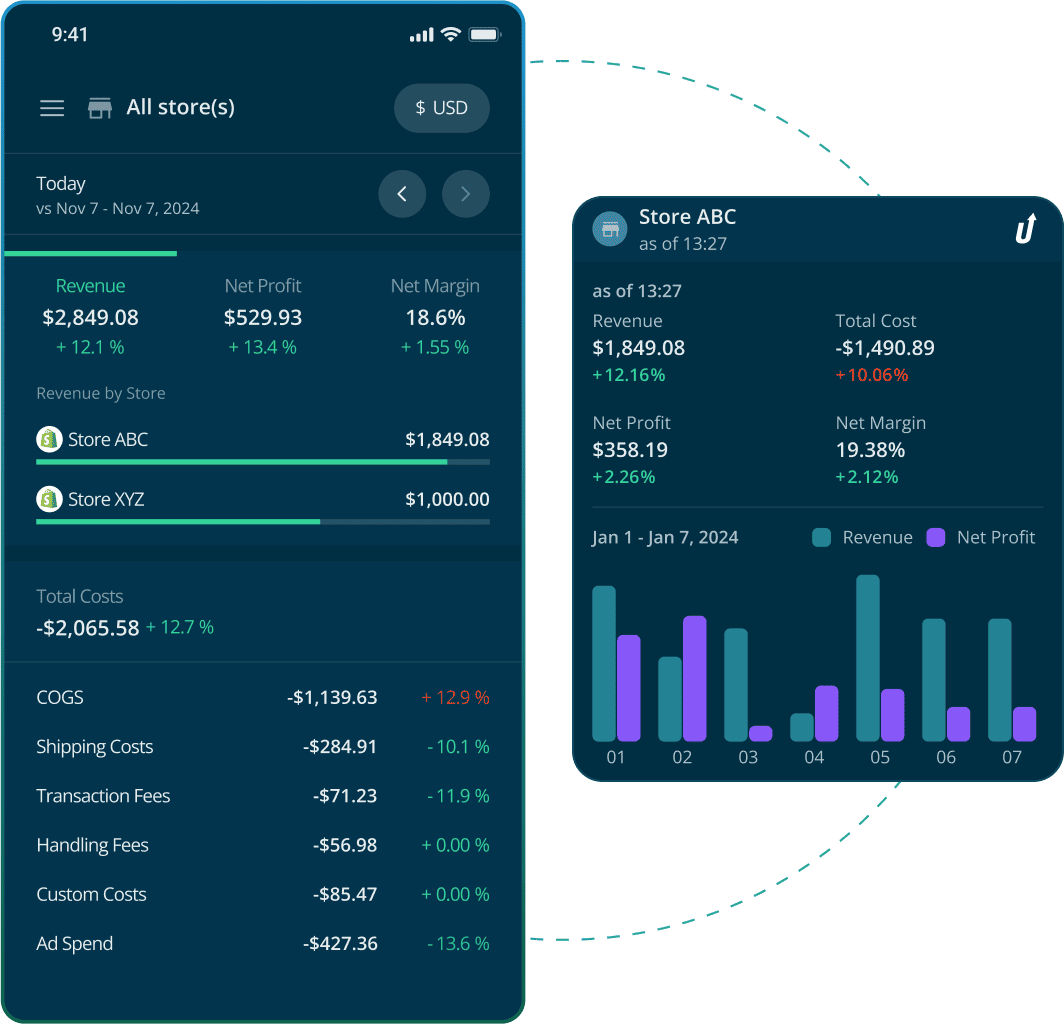The image size is (1064, 1024).
Task: Select the Today date range header
Action: tap(61, 183)
